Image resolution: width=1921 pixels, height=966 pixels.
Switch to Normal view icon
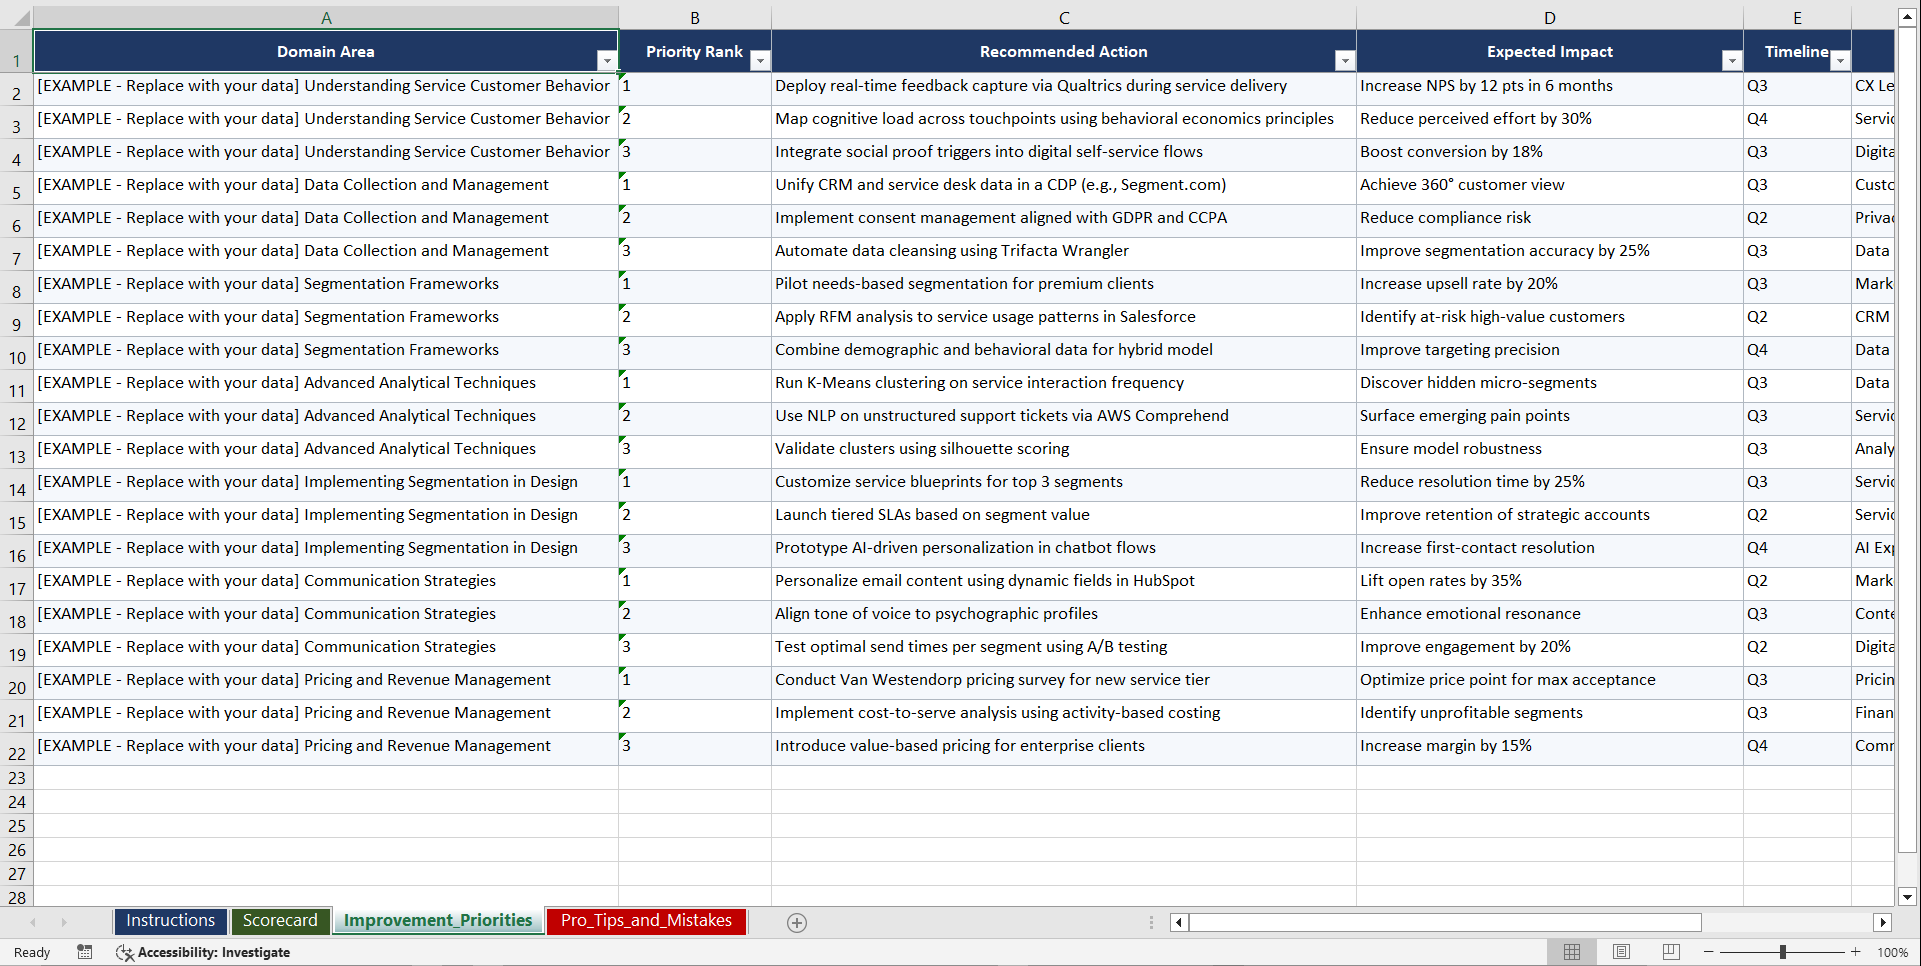pyautogui.click(x=1571, y=952)
